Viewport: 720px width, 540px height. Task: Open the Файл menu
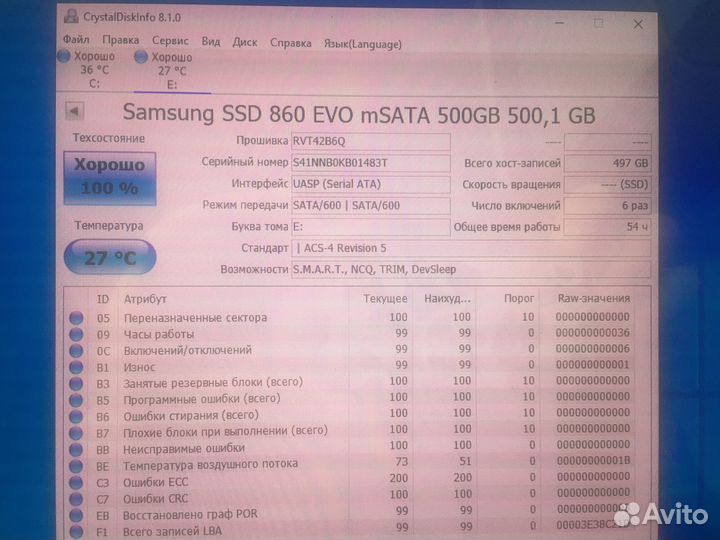(x=76, y=40)
